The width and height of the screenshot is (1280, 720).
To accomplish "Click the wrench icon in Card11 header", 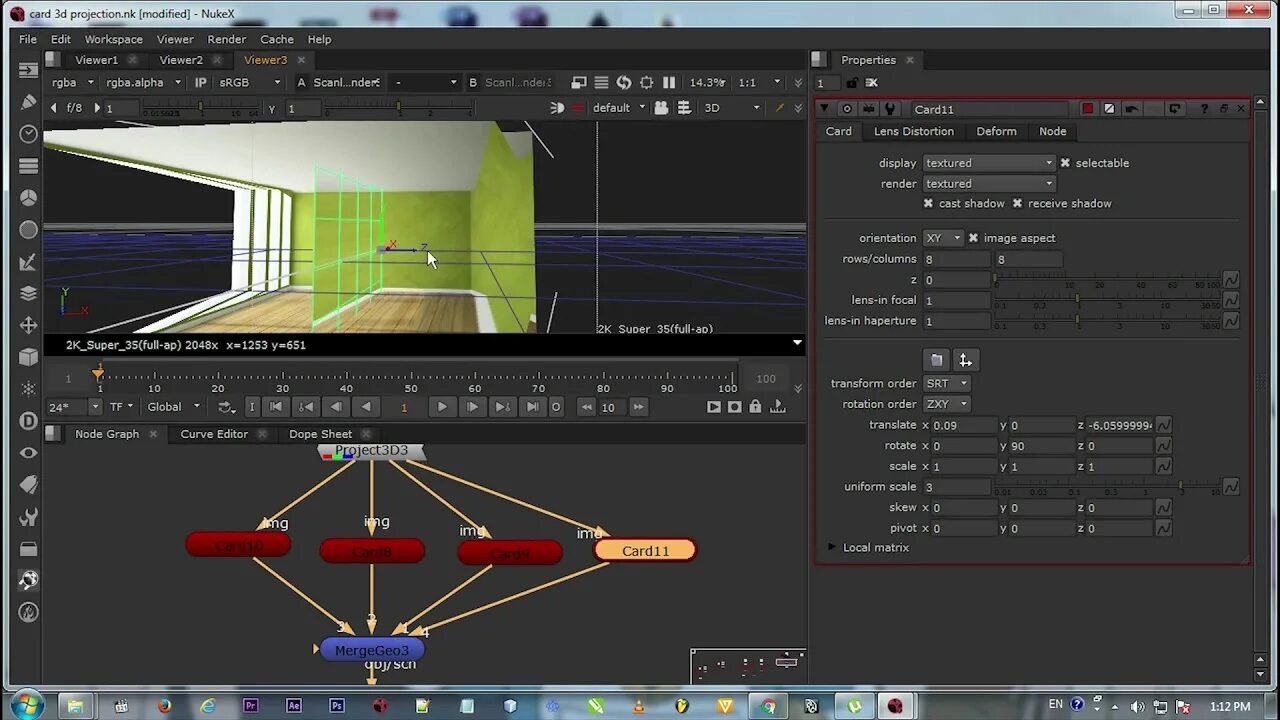I will [890, 109].
